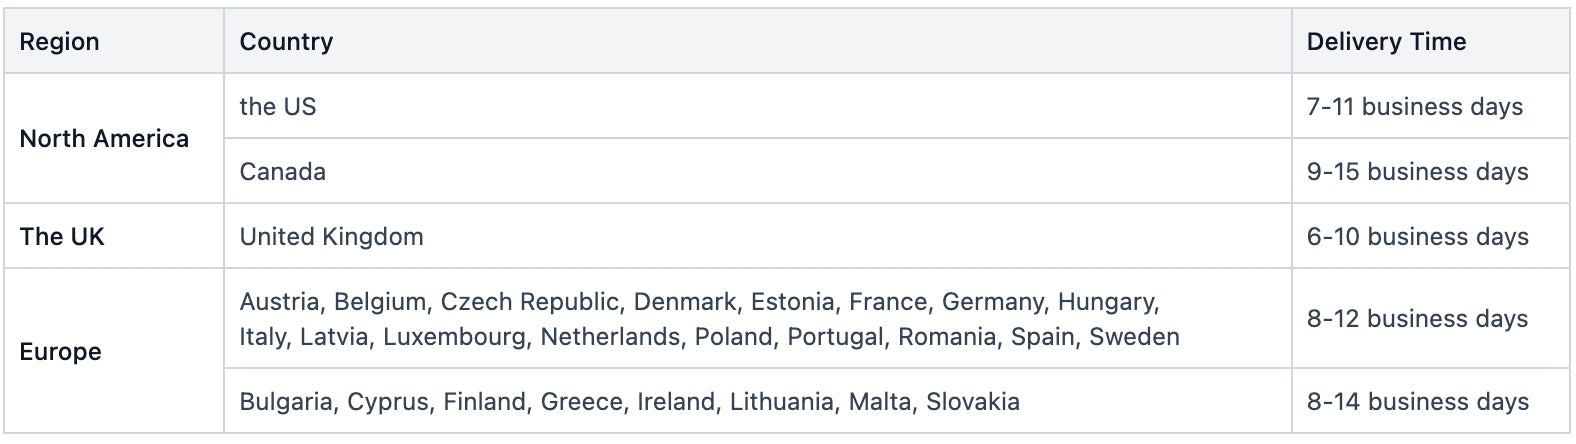Select the 6-10 business days cell
The width and height of the screenshot is (1576, 444).
(x=1417, y=237)
